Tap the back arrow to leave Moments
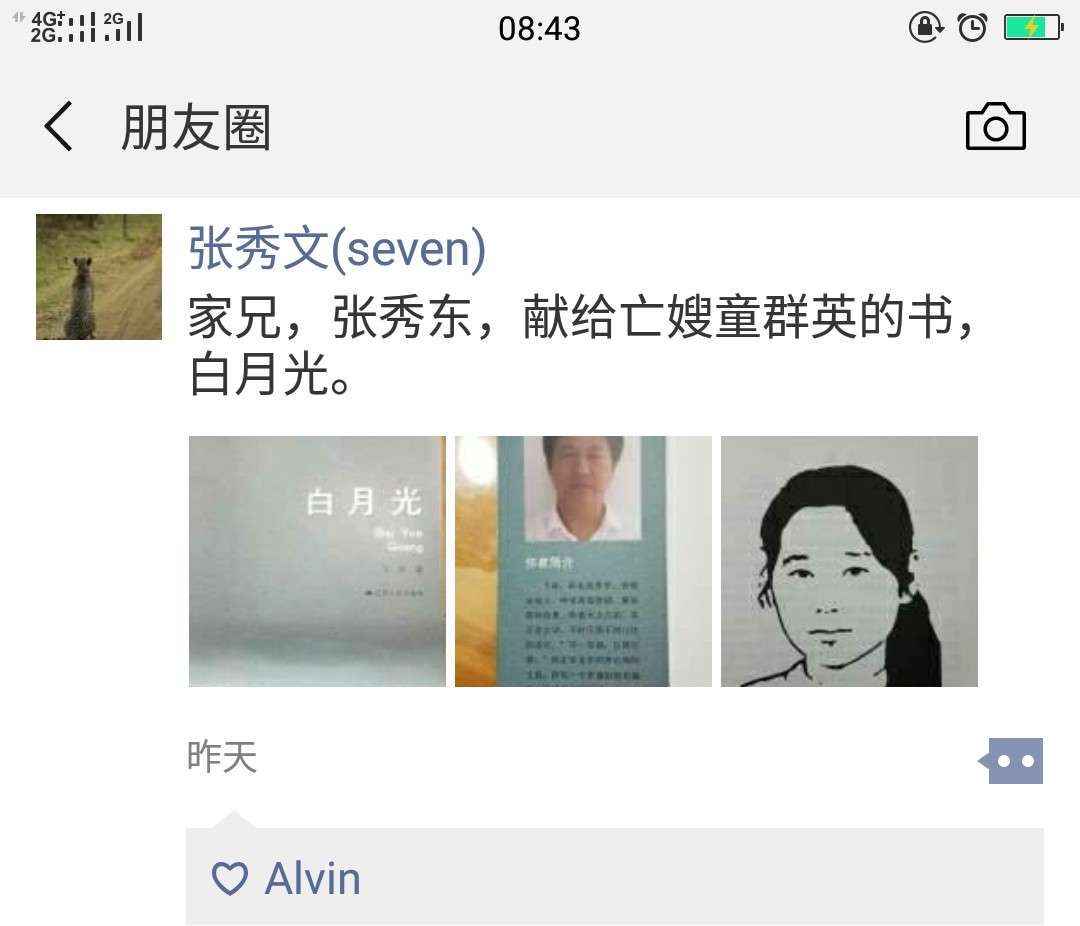This screenshot has height=926, width=1080. click(x=59, y=126)
